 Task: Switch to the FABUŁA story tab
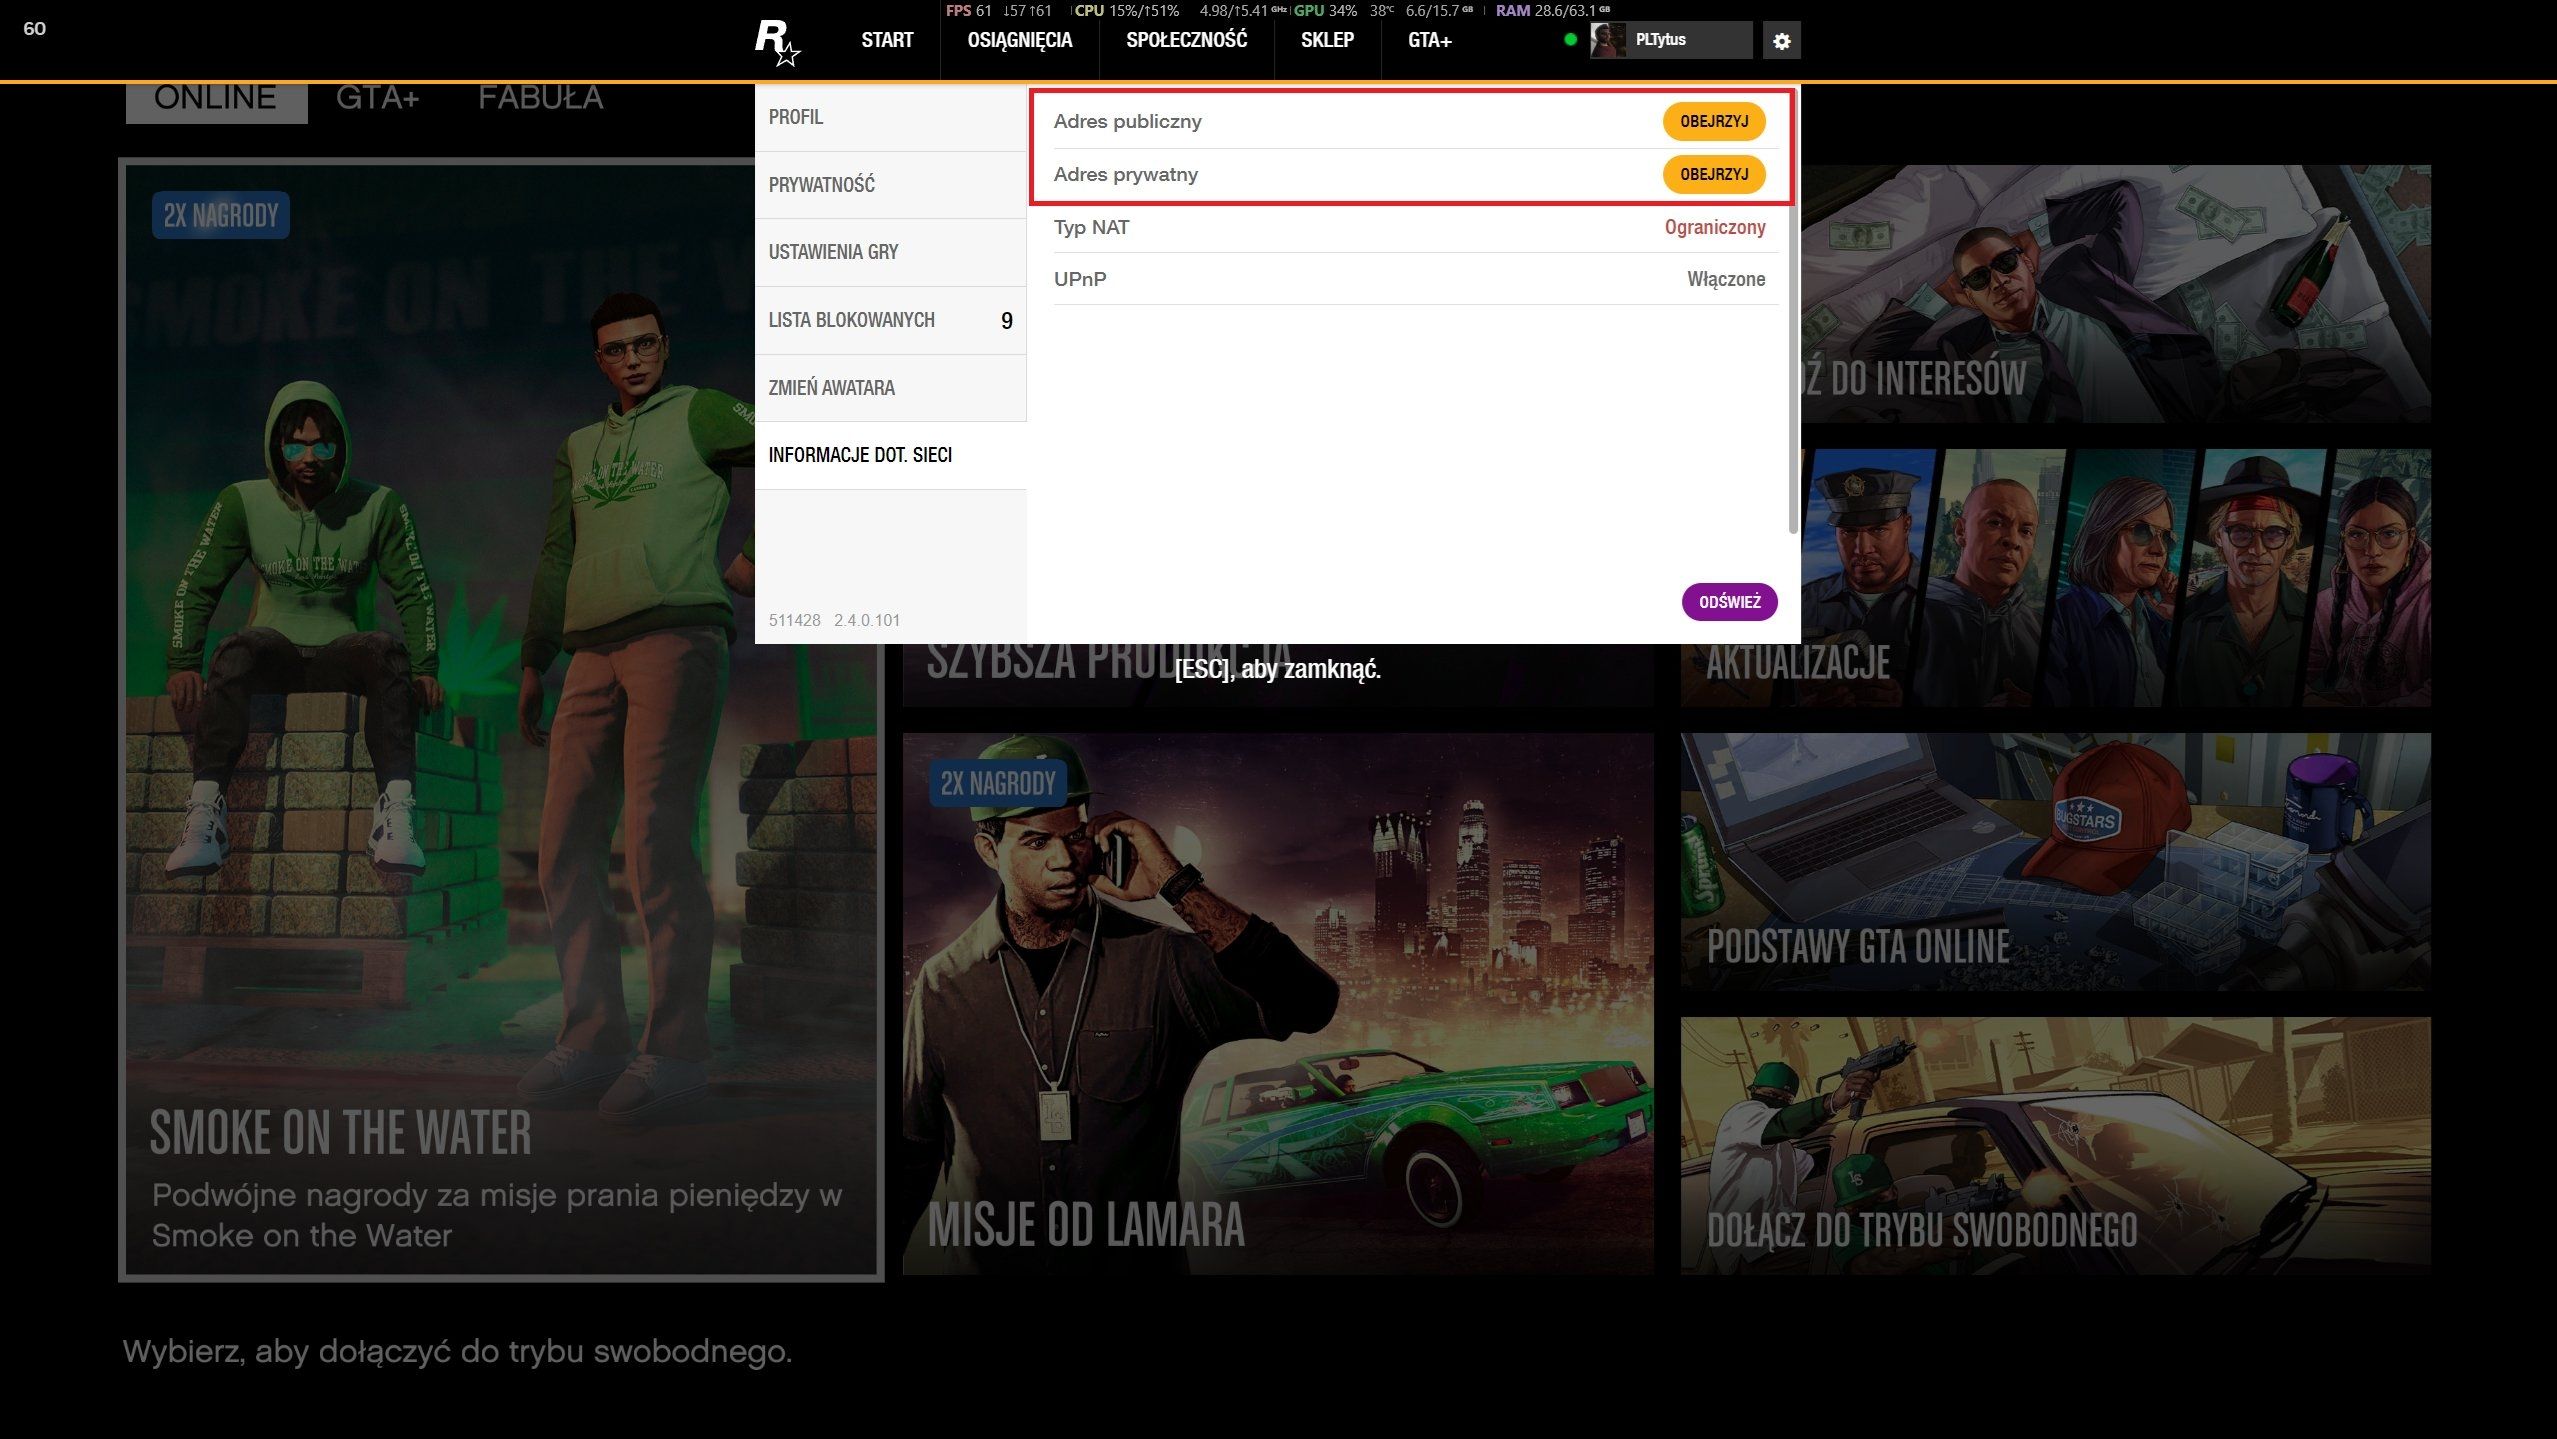[540, 99]
